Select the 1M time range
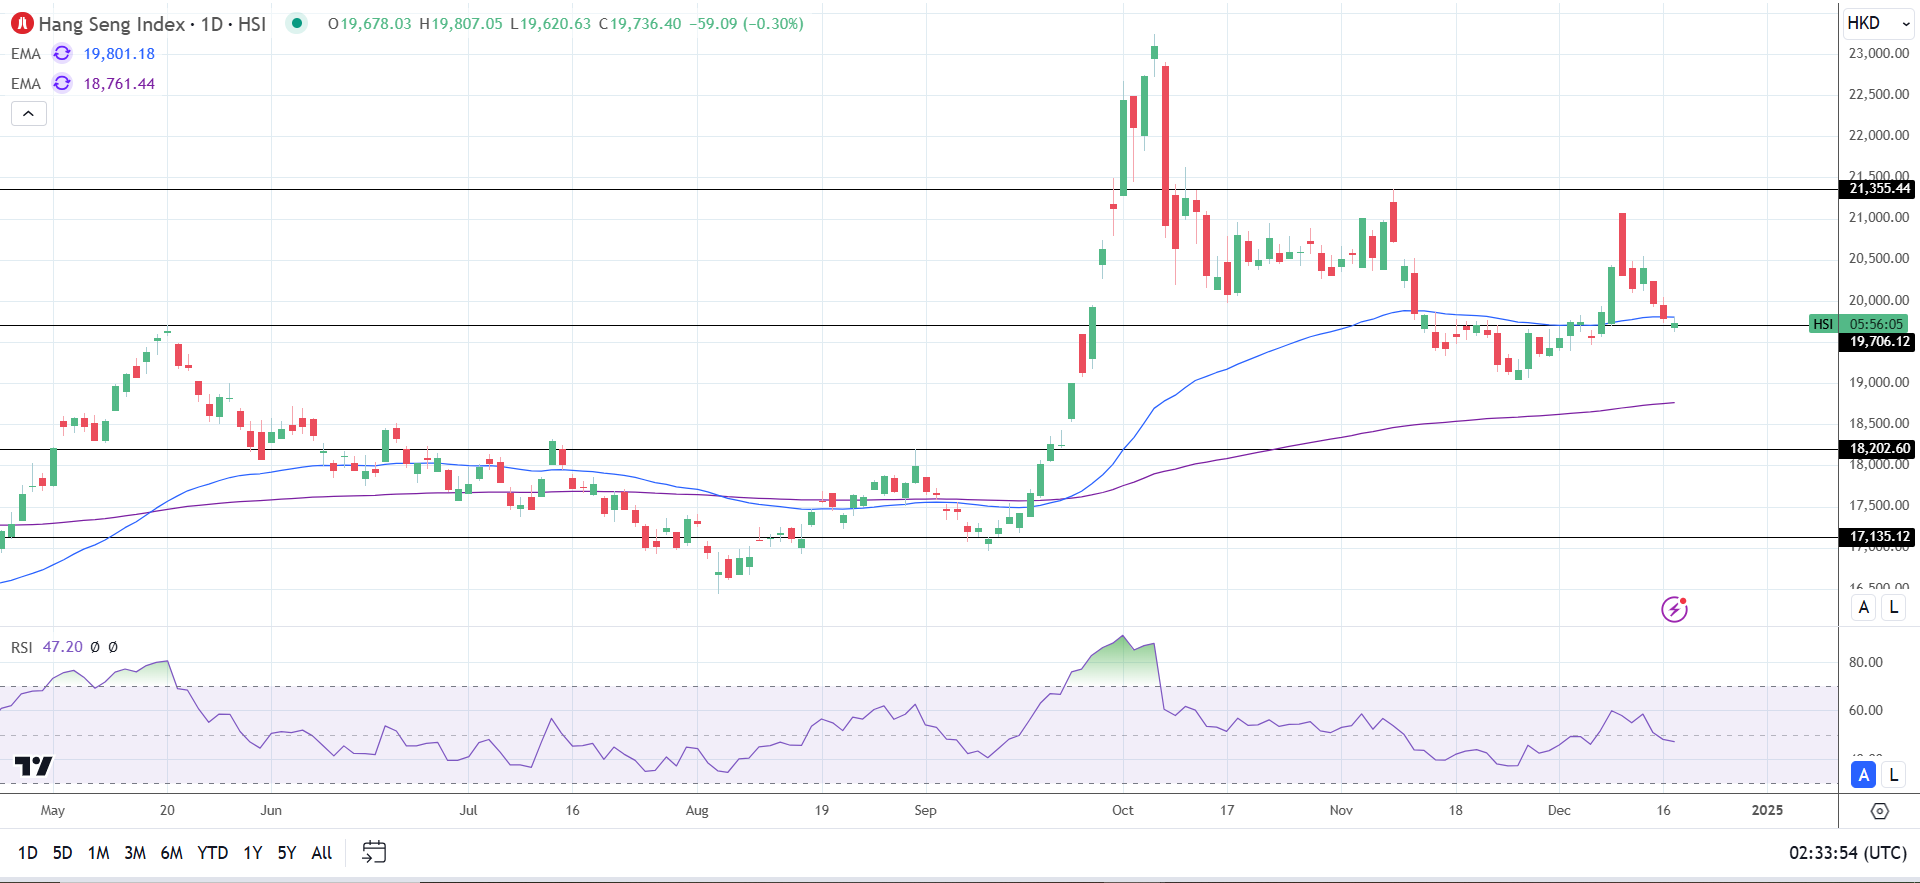Image resolution: width=1920 pixels, height=883 pixels. (x=98, y=853)
